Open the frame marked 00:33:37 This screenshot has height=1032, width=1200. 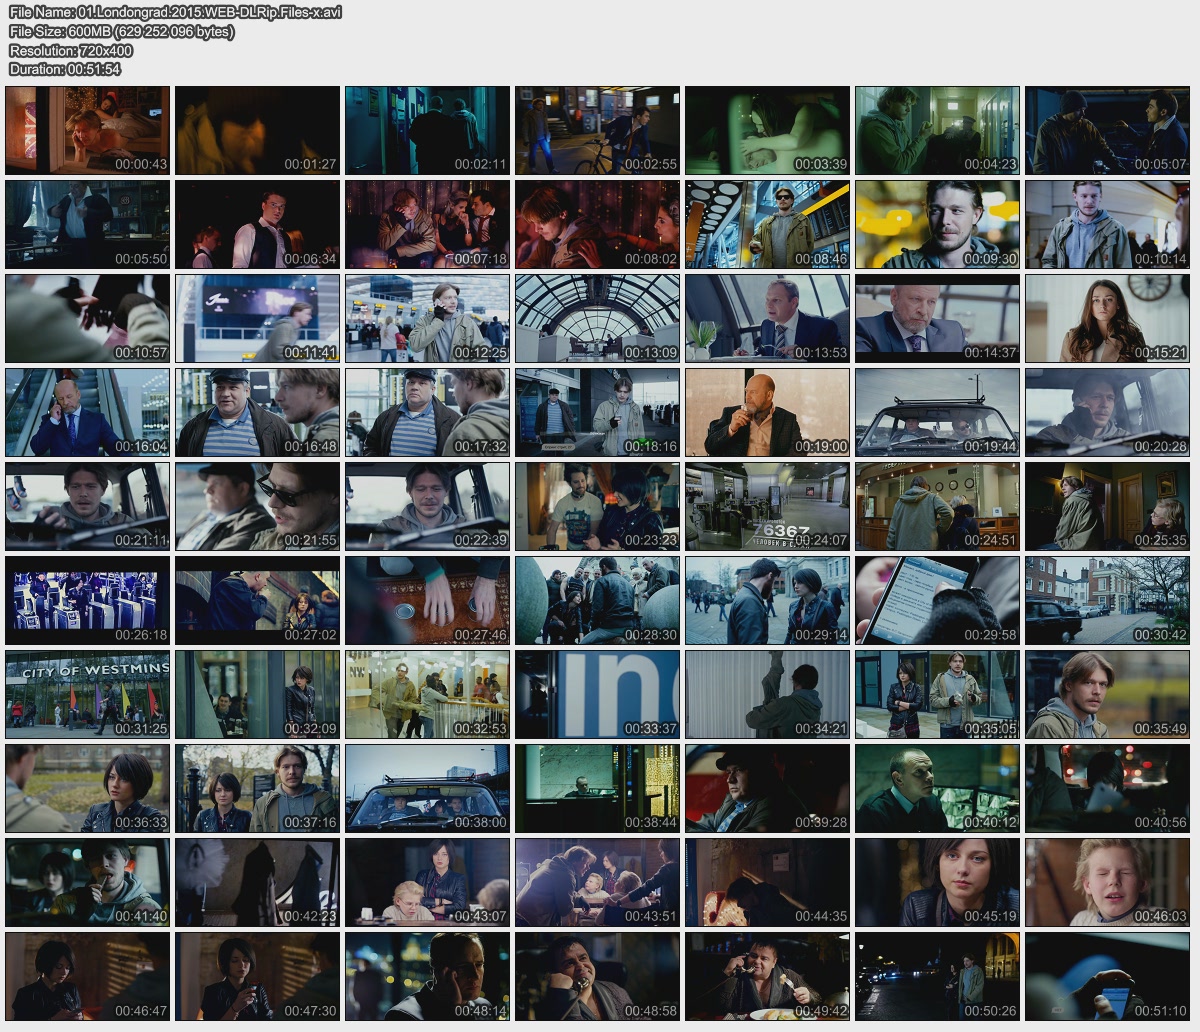click(597, 694)
